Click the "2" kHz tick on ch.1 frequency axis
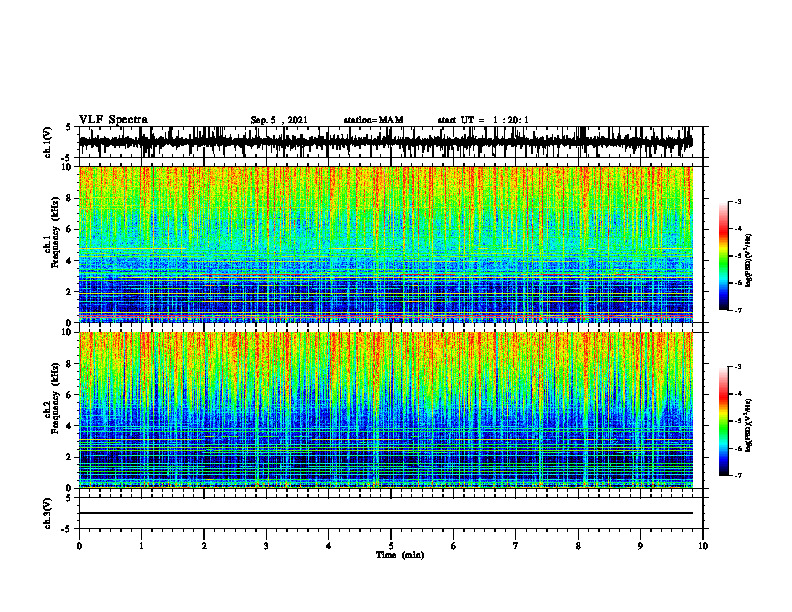The width and height of the screenshot is (792, 612). (71, 291)
